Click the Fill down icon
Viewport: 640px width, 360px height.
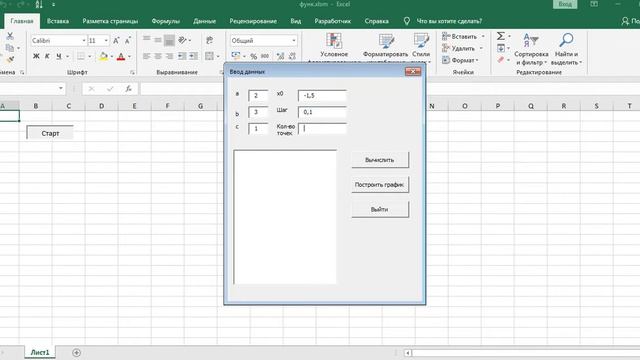pos(501,48)
